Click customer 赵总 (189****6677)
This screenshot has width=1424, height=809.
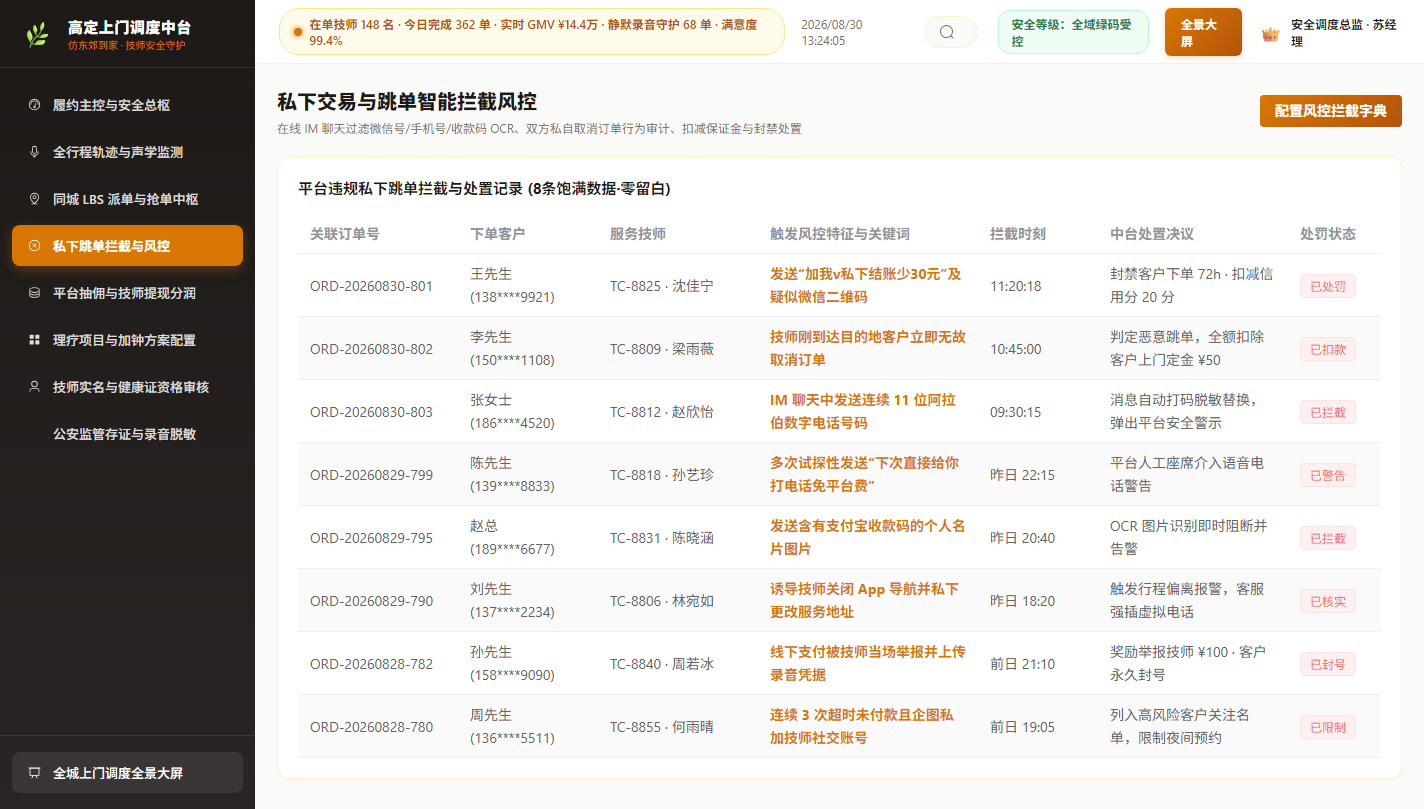[512, 537]
